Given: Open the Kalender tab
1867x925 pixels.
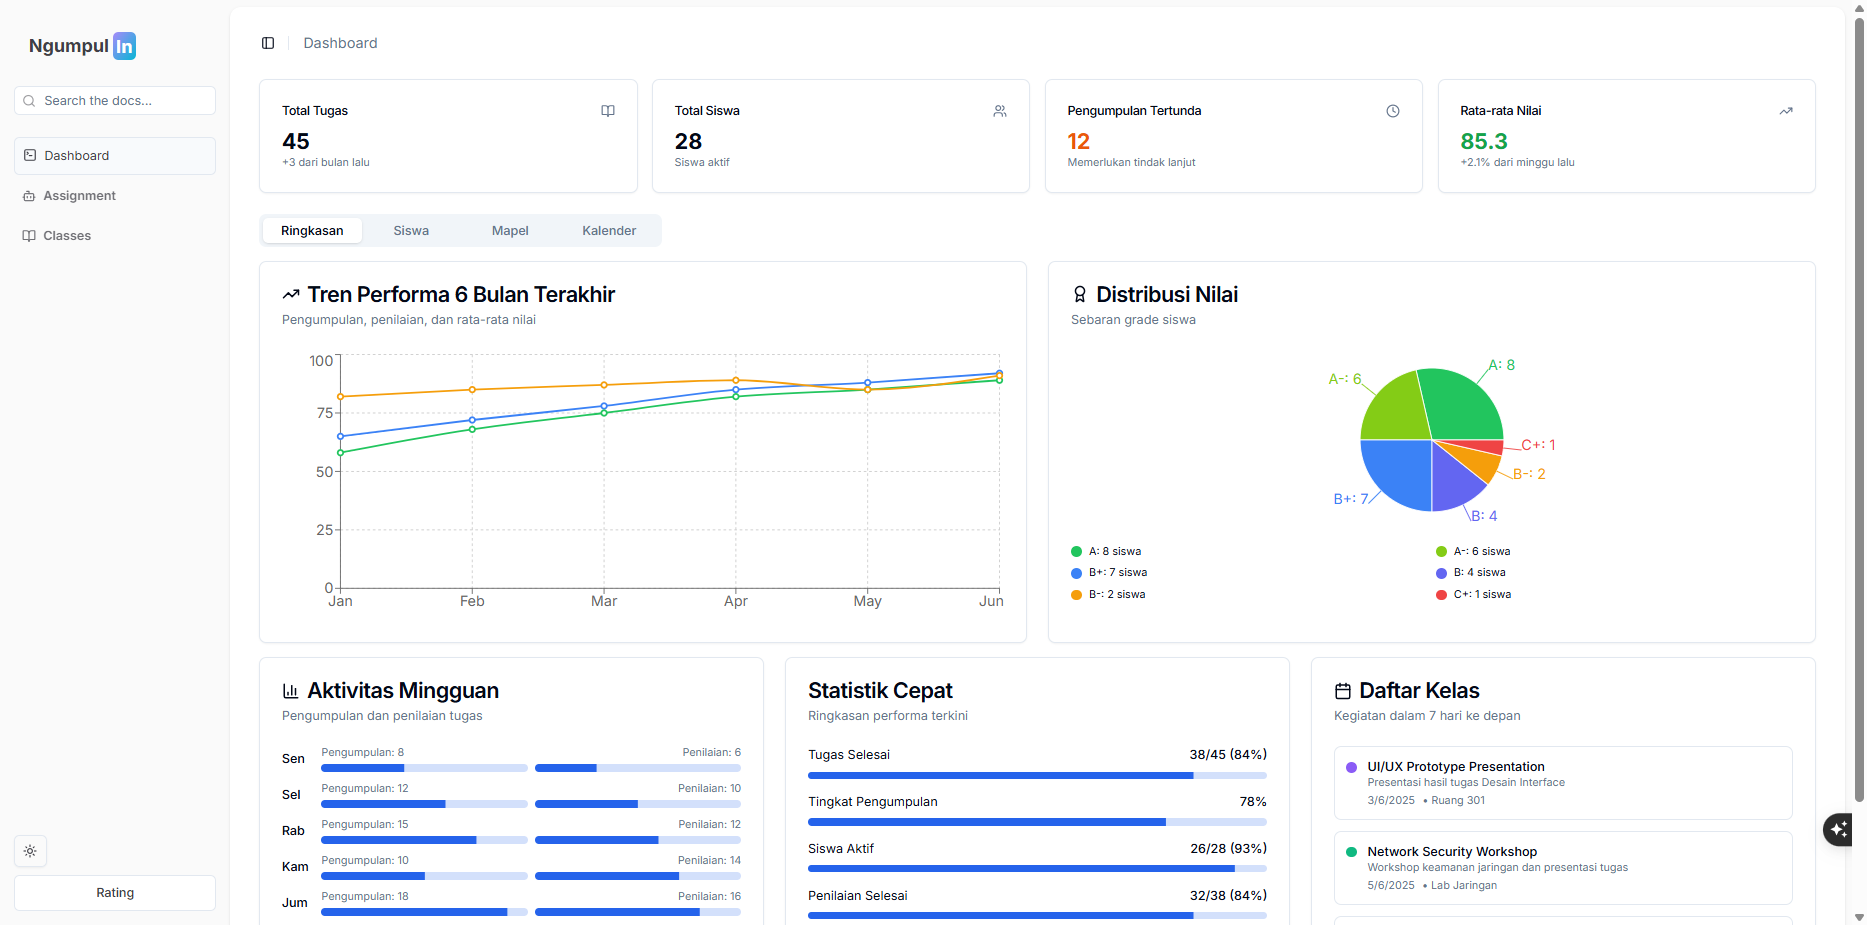Looking at the screenshot, I should [608, 231].
